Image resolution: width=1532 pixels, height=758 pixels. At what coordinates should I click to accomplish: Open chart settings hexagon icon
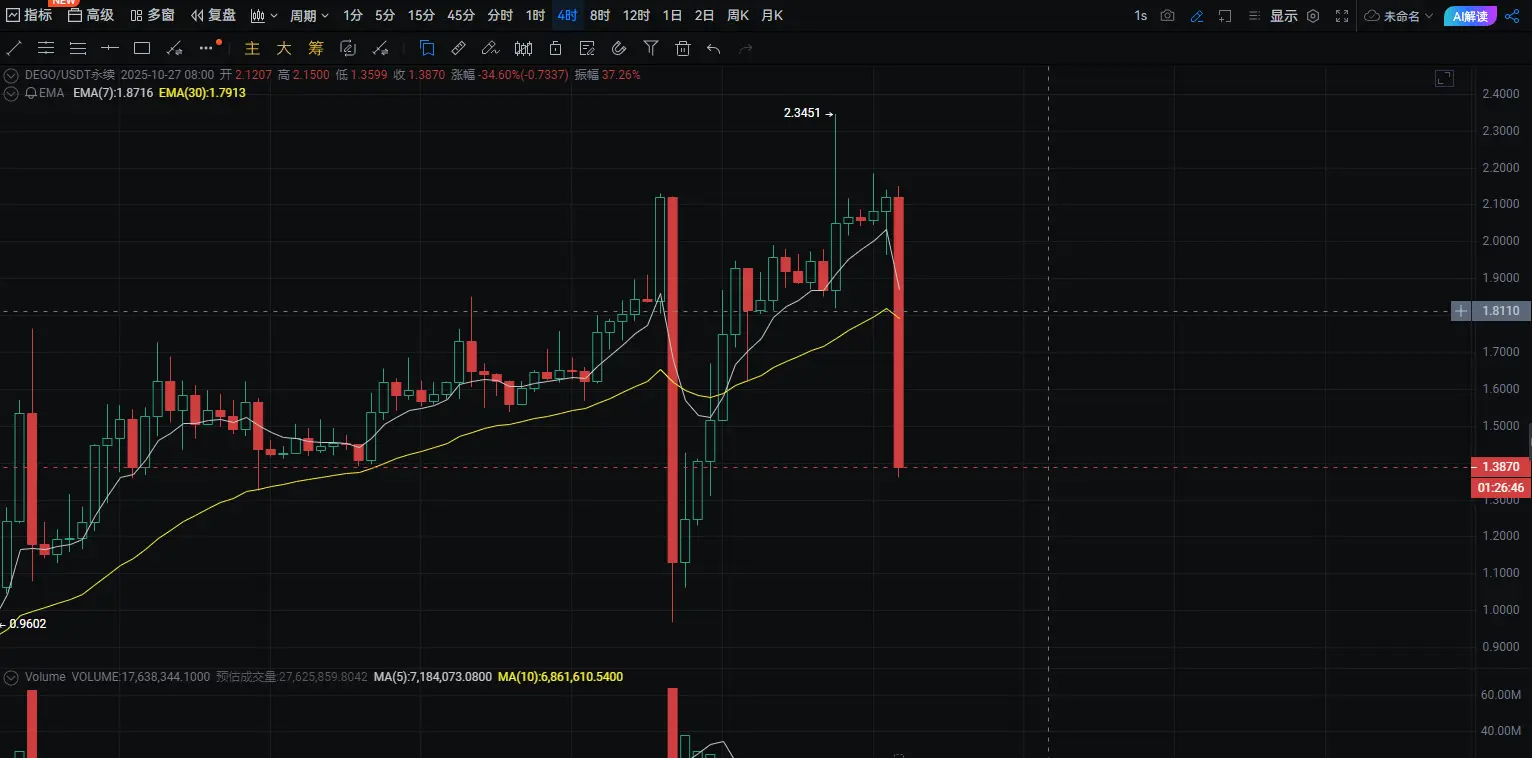click(1313, 15)
